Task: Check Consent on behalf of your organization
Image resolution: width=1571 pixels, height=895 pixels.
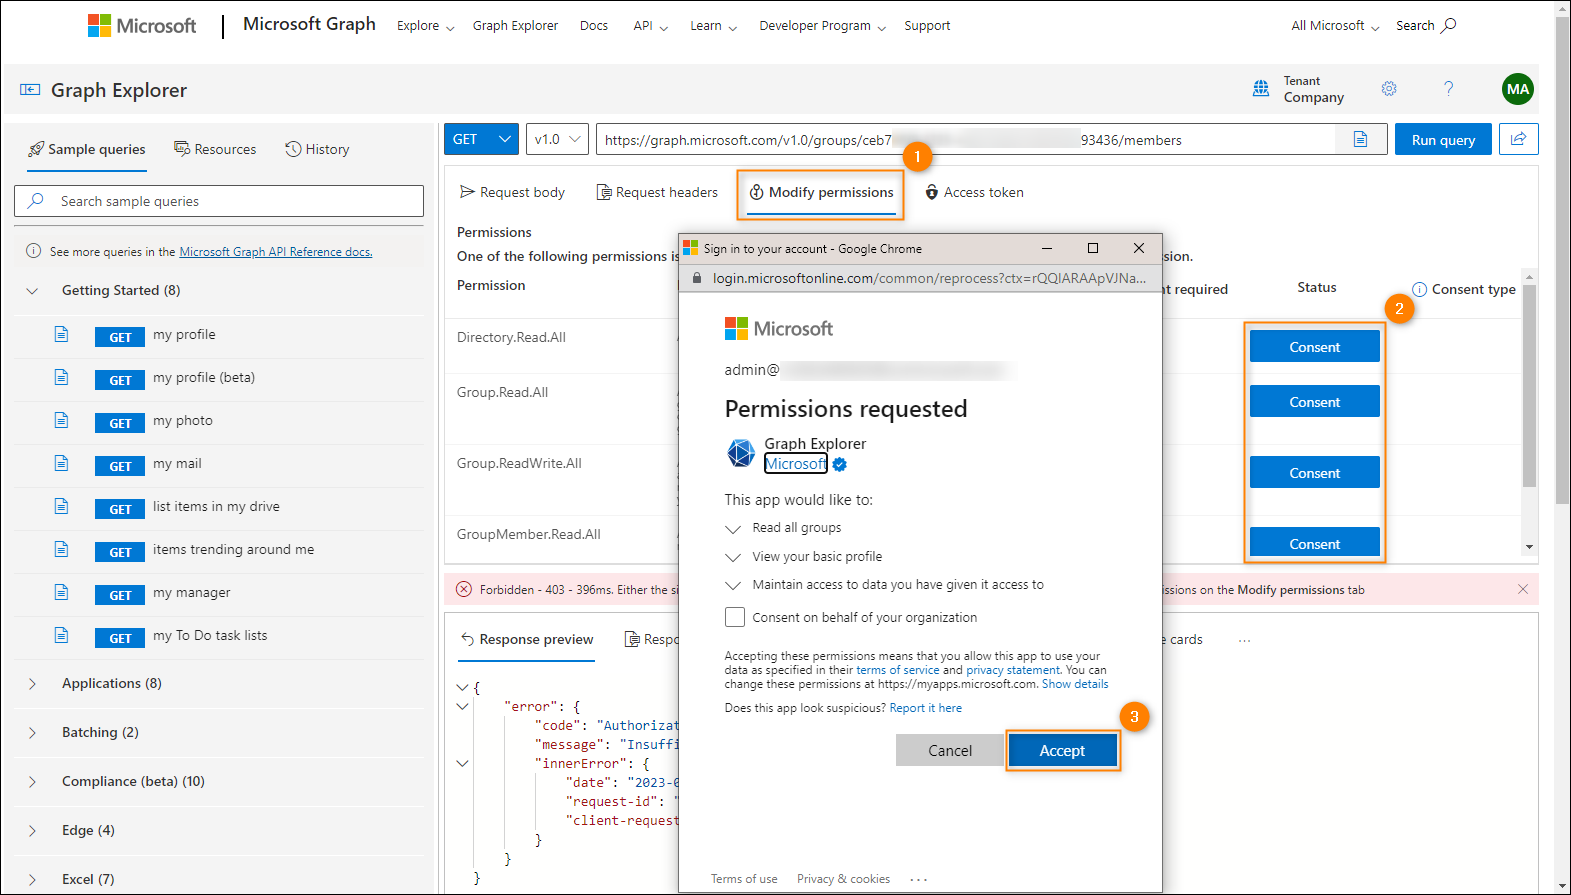Action: [x=735, y=617]
